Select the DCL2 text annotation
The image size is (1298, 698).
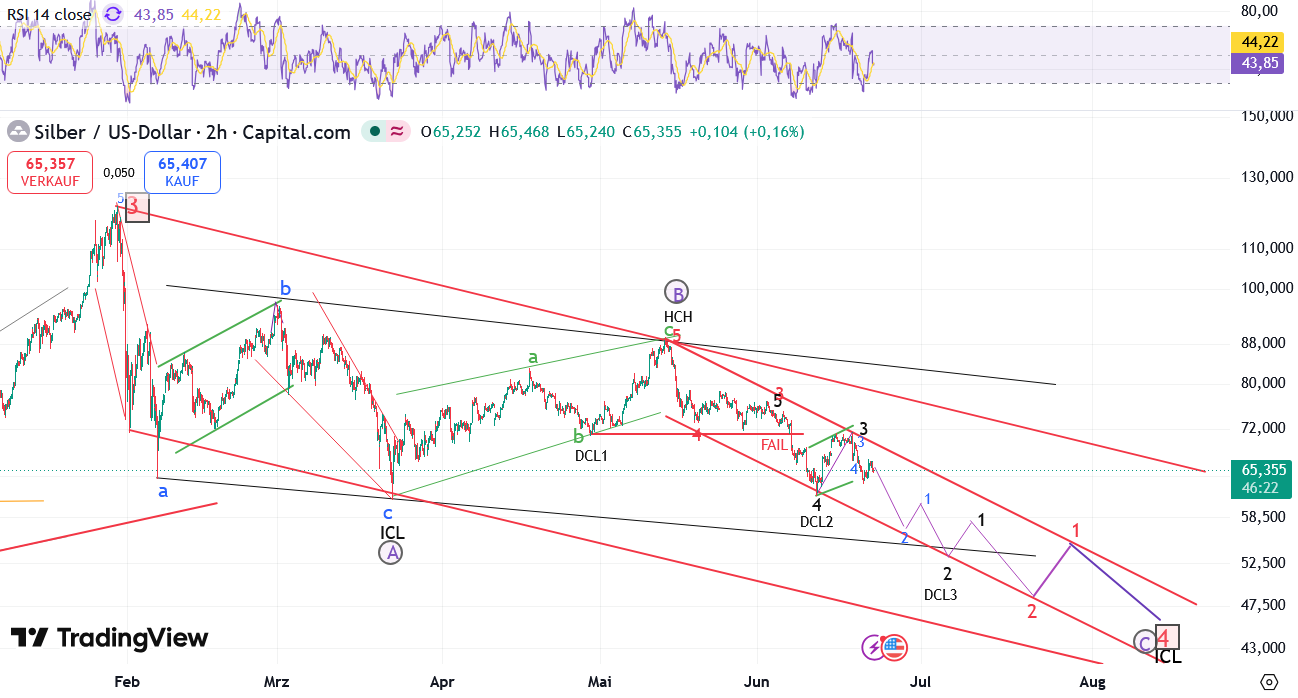[816, 521]
